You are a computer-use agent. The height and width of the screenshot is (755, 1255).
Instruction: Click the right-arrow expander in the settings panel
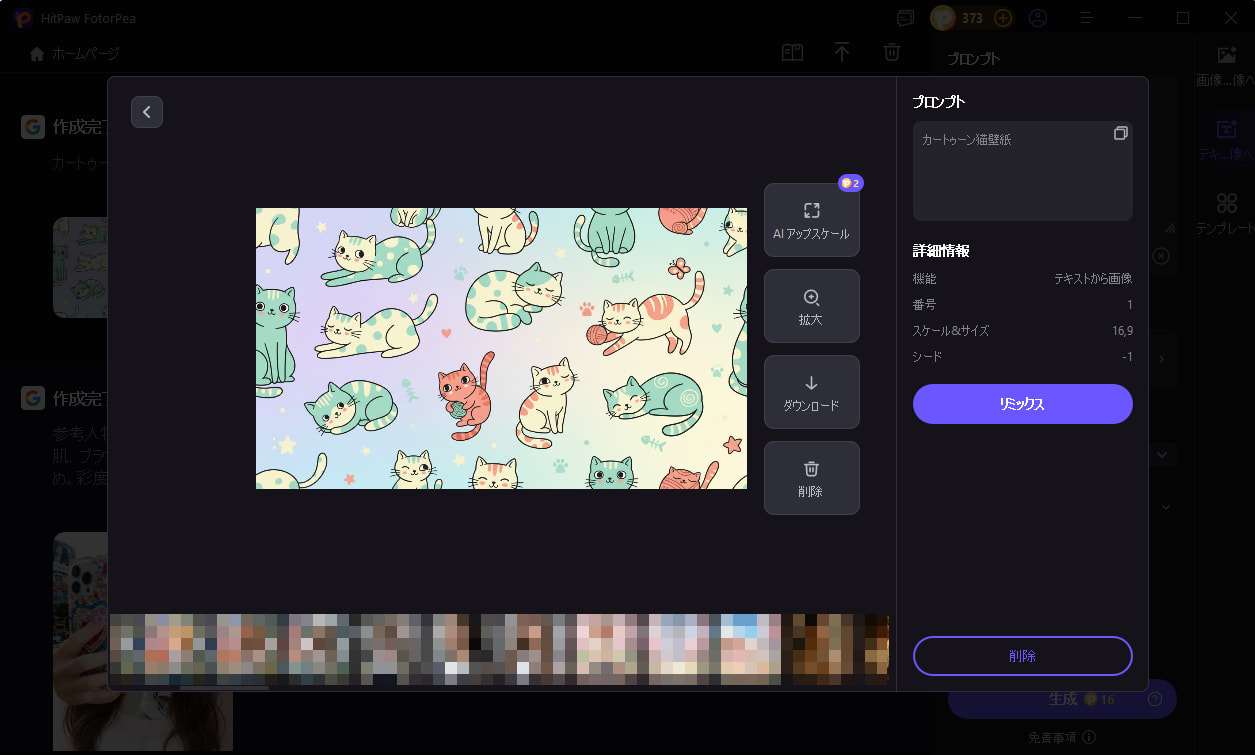(1161, 358)
